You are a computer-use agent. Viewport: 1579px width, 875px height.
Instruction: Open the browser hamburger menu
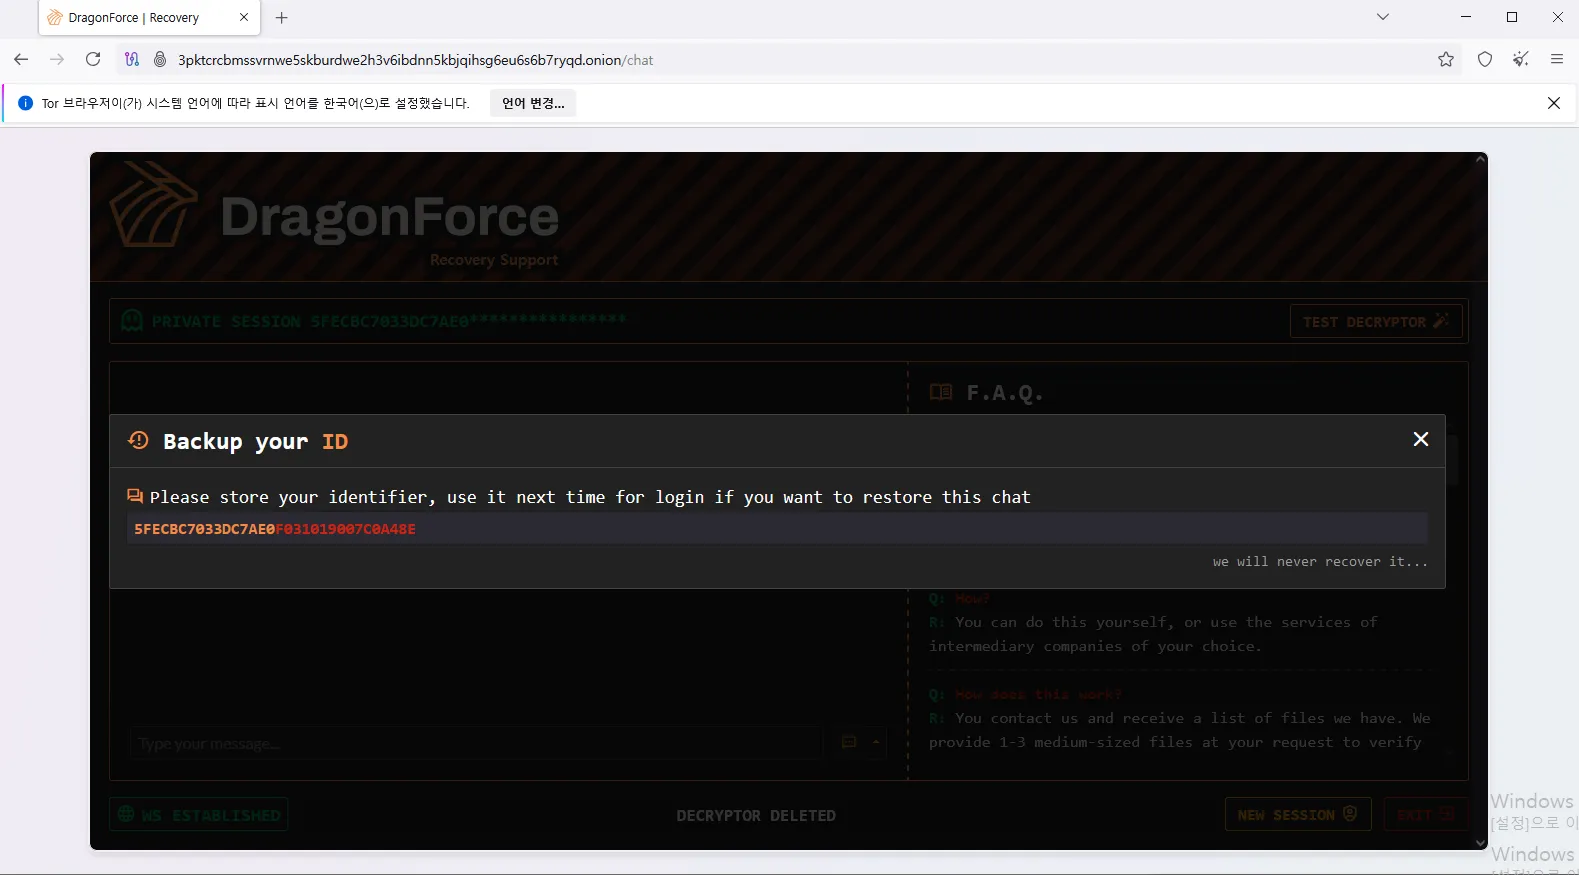point(1557,59)
